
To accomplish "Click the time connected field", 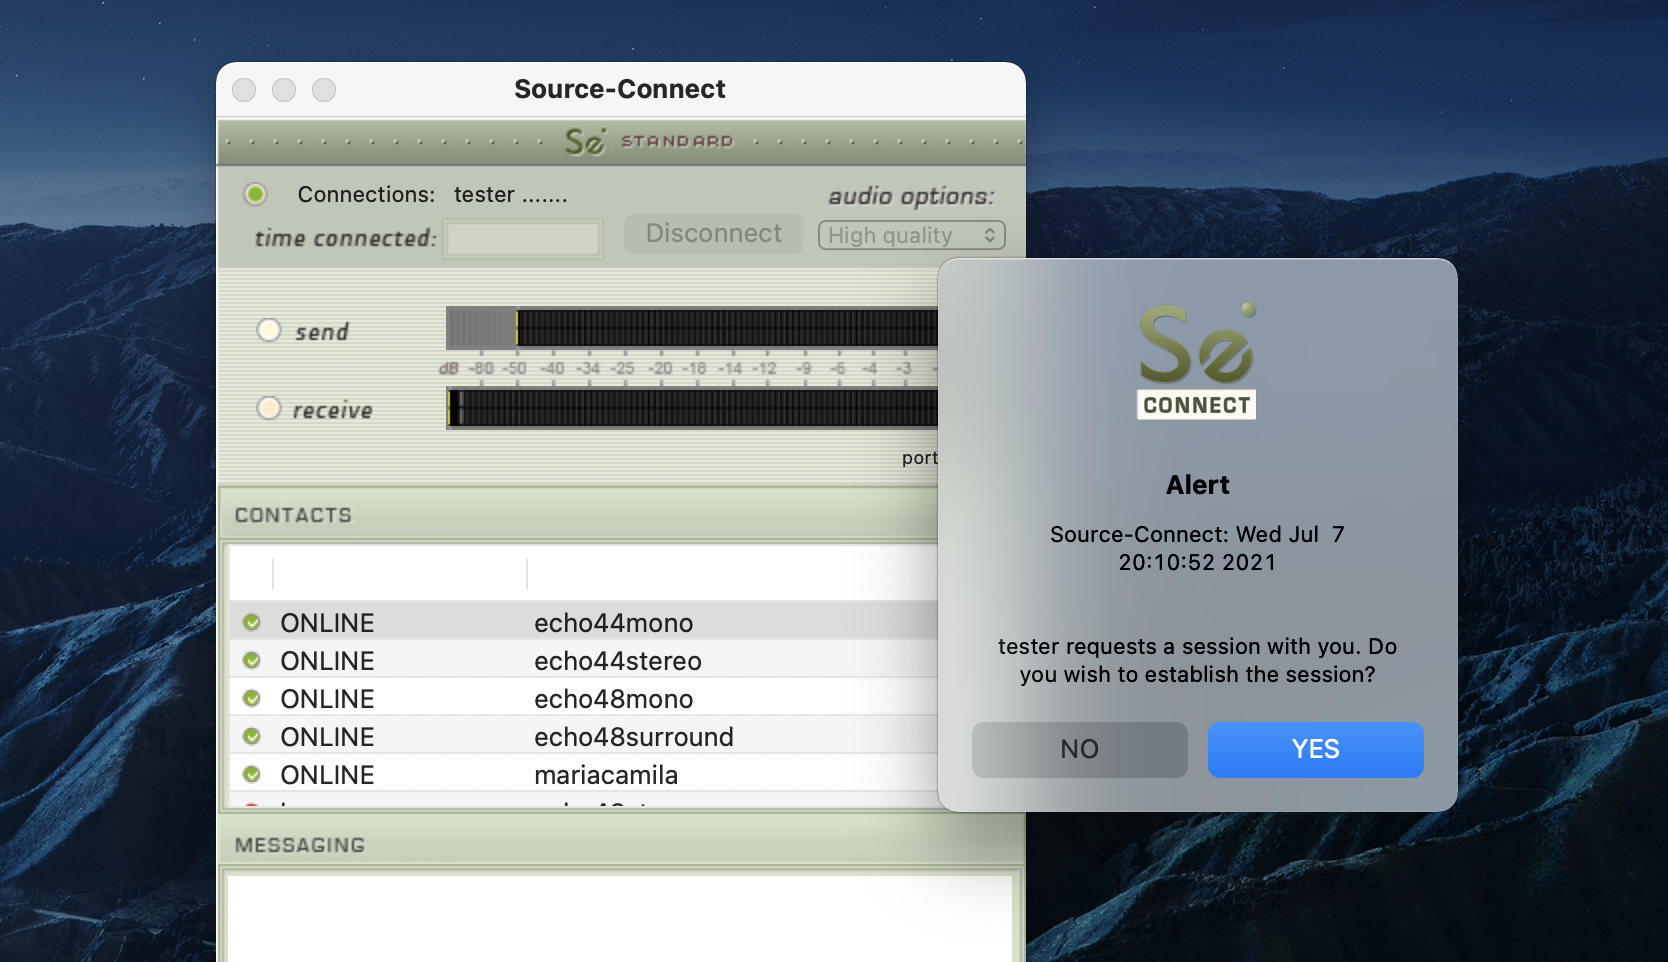I will point(523,239).
